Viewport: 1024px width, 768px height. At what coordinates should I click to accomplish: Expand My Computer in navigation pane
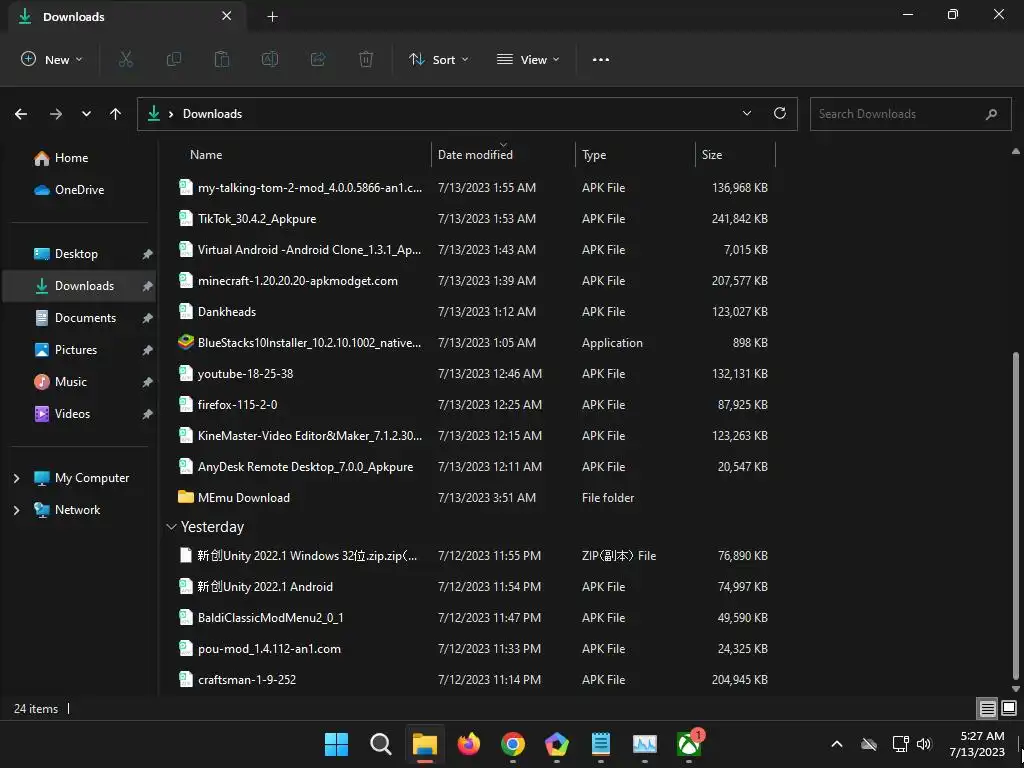[x=16, y=478]
